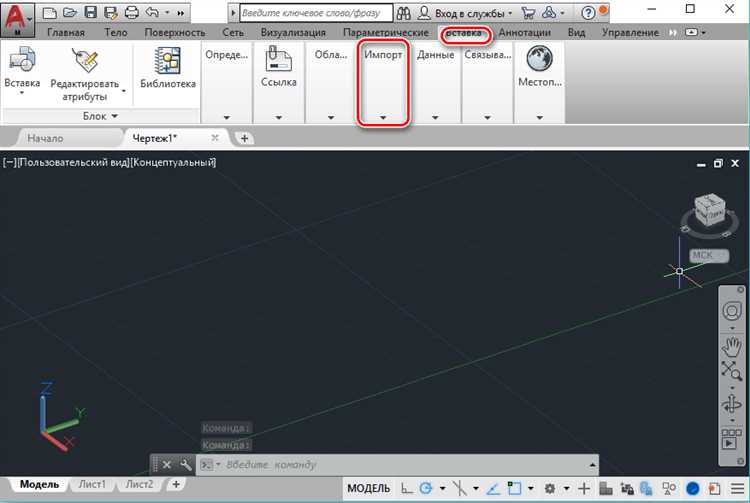Click the Open file folder icon
750x503 pixels.
70,13
